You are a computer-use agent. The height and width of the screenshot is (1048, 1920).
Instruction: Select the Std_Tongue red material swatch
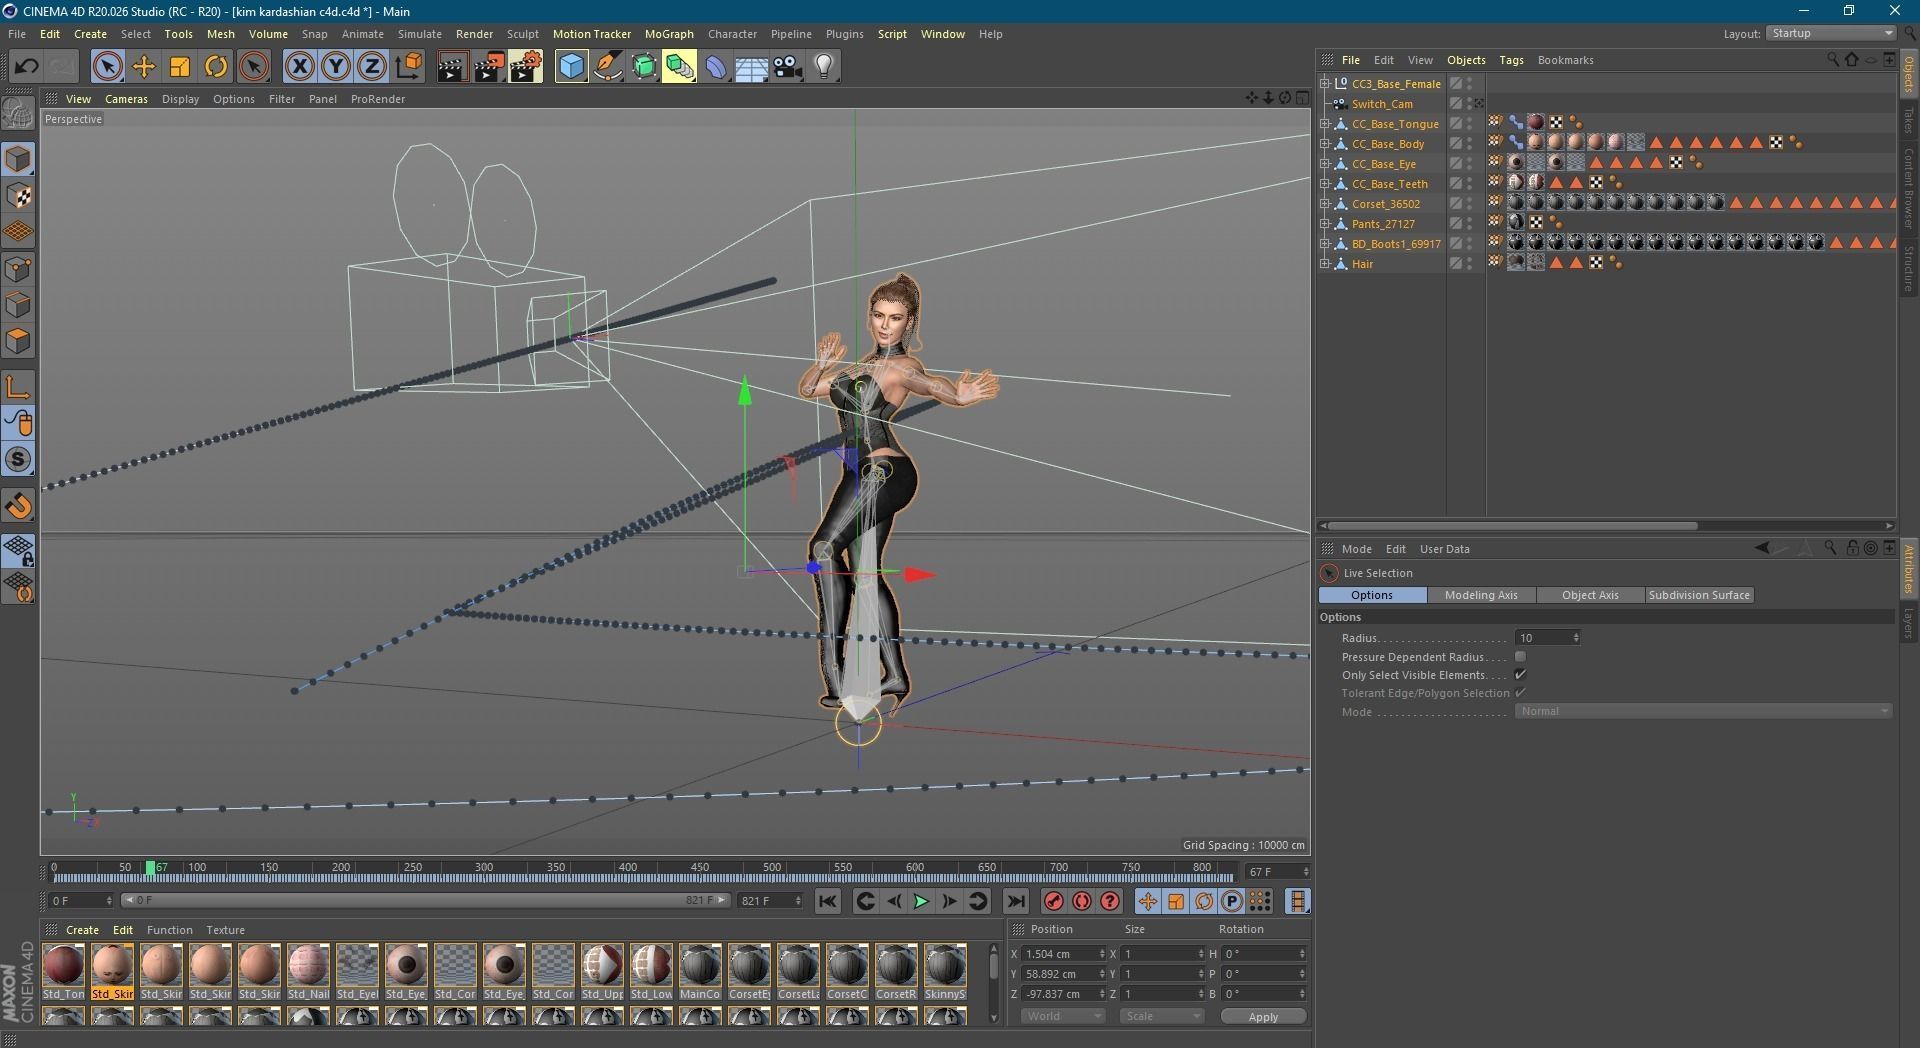(x=63, y=971)
